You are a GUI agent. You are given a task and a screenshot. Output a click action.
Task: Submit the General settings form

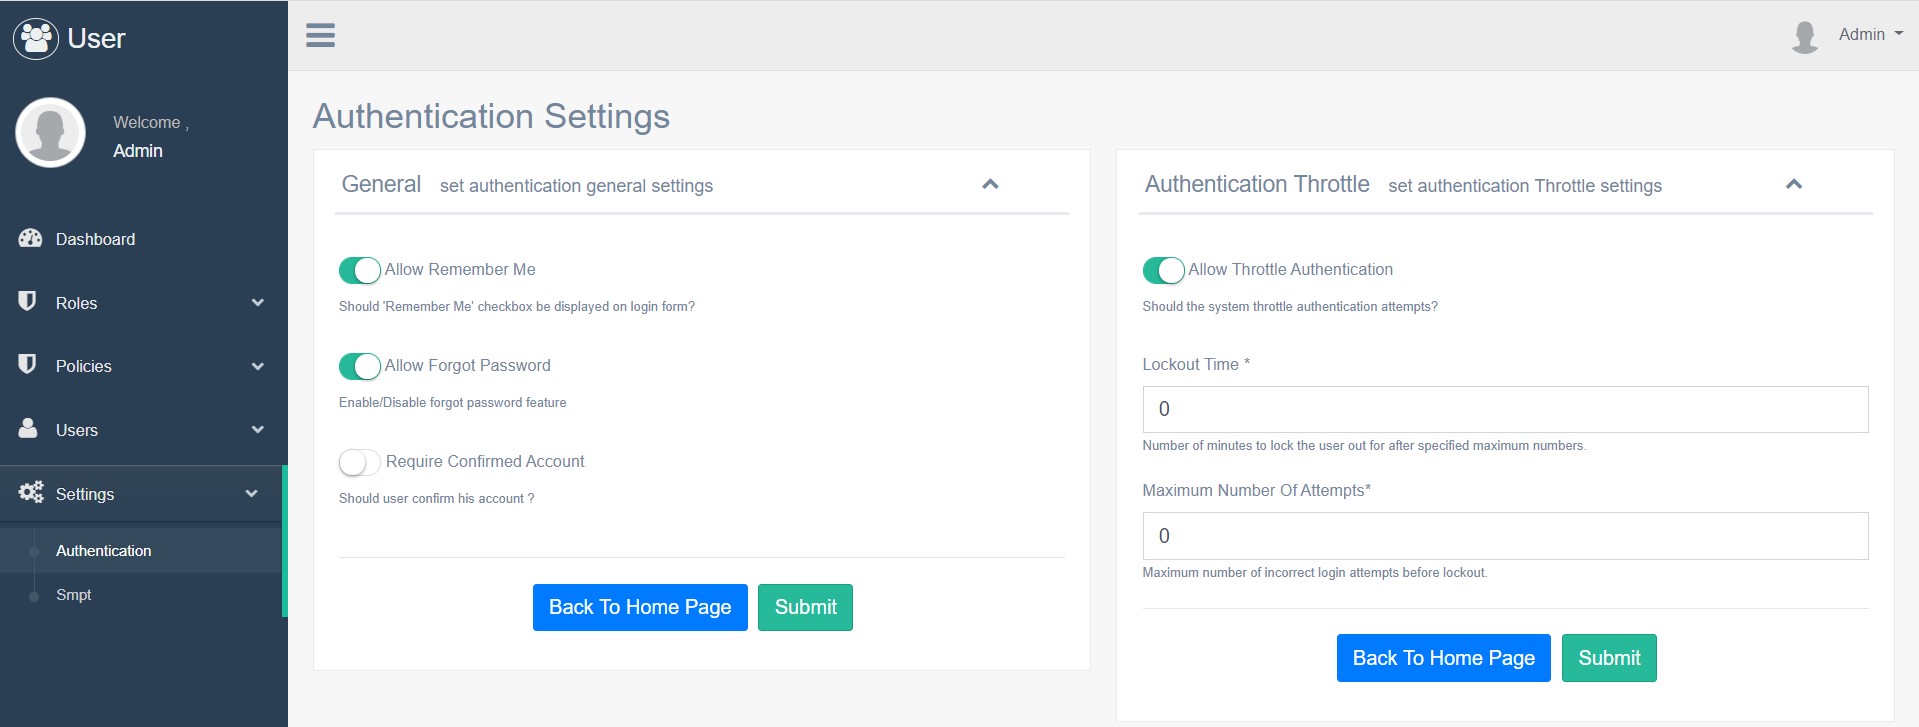coord(805,607)
